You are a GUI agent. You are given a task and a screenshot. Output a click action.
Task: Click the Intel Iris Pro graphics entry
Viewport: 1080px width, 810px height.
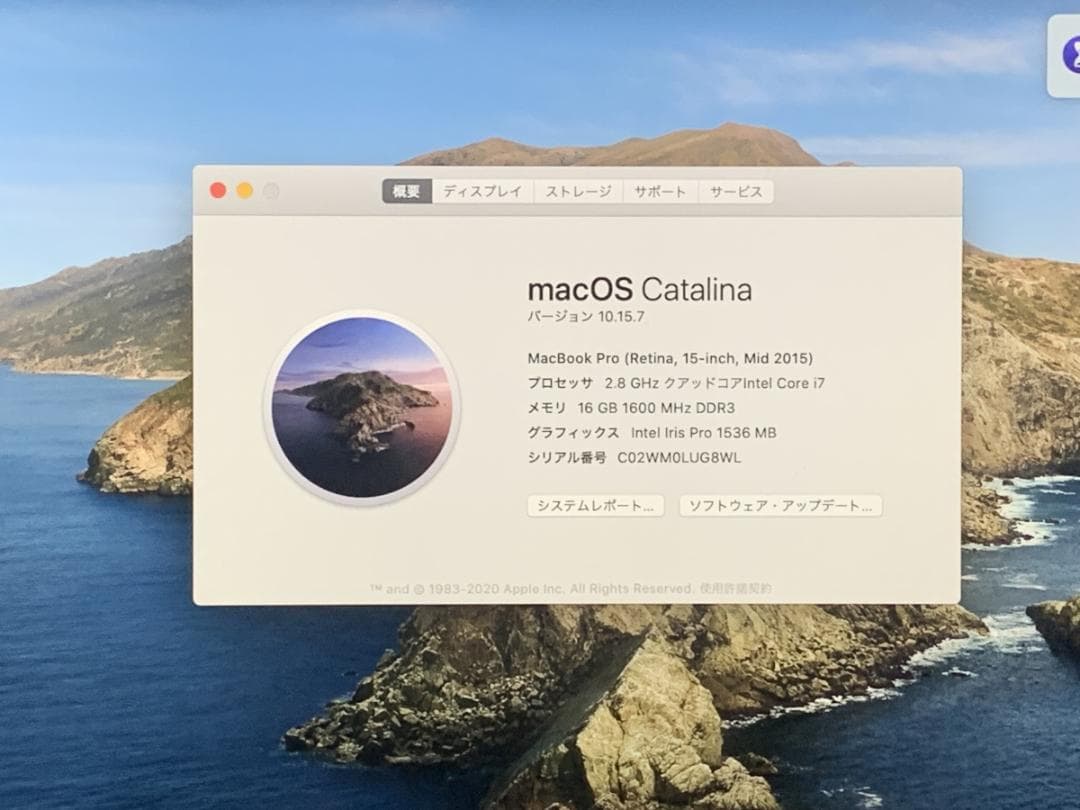[x=652, y=433]
